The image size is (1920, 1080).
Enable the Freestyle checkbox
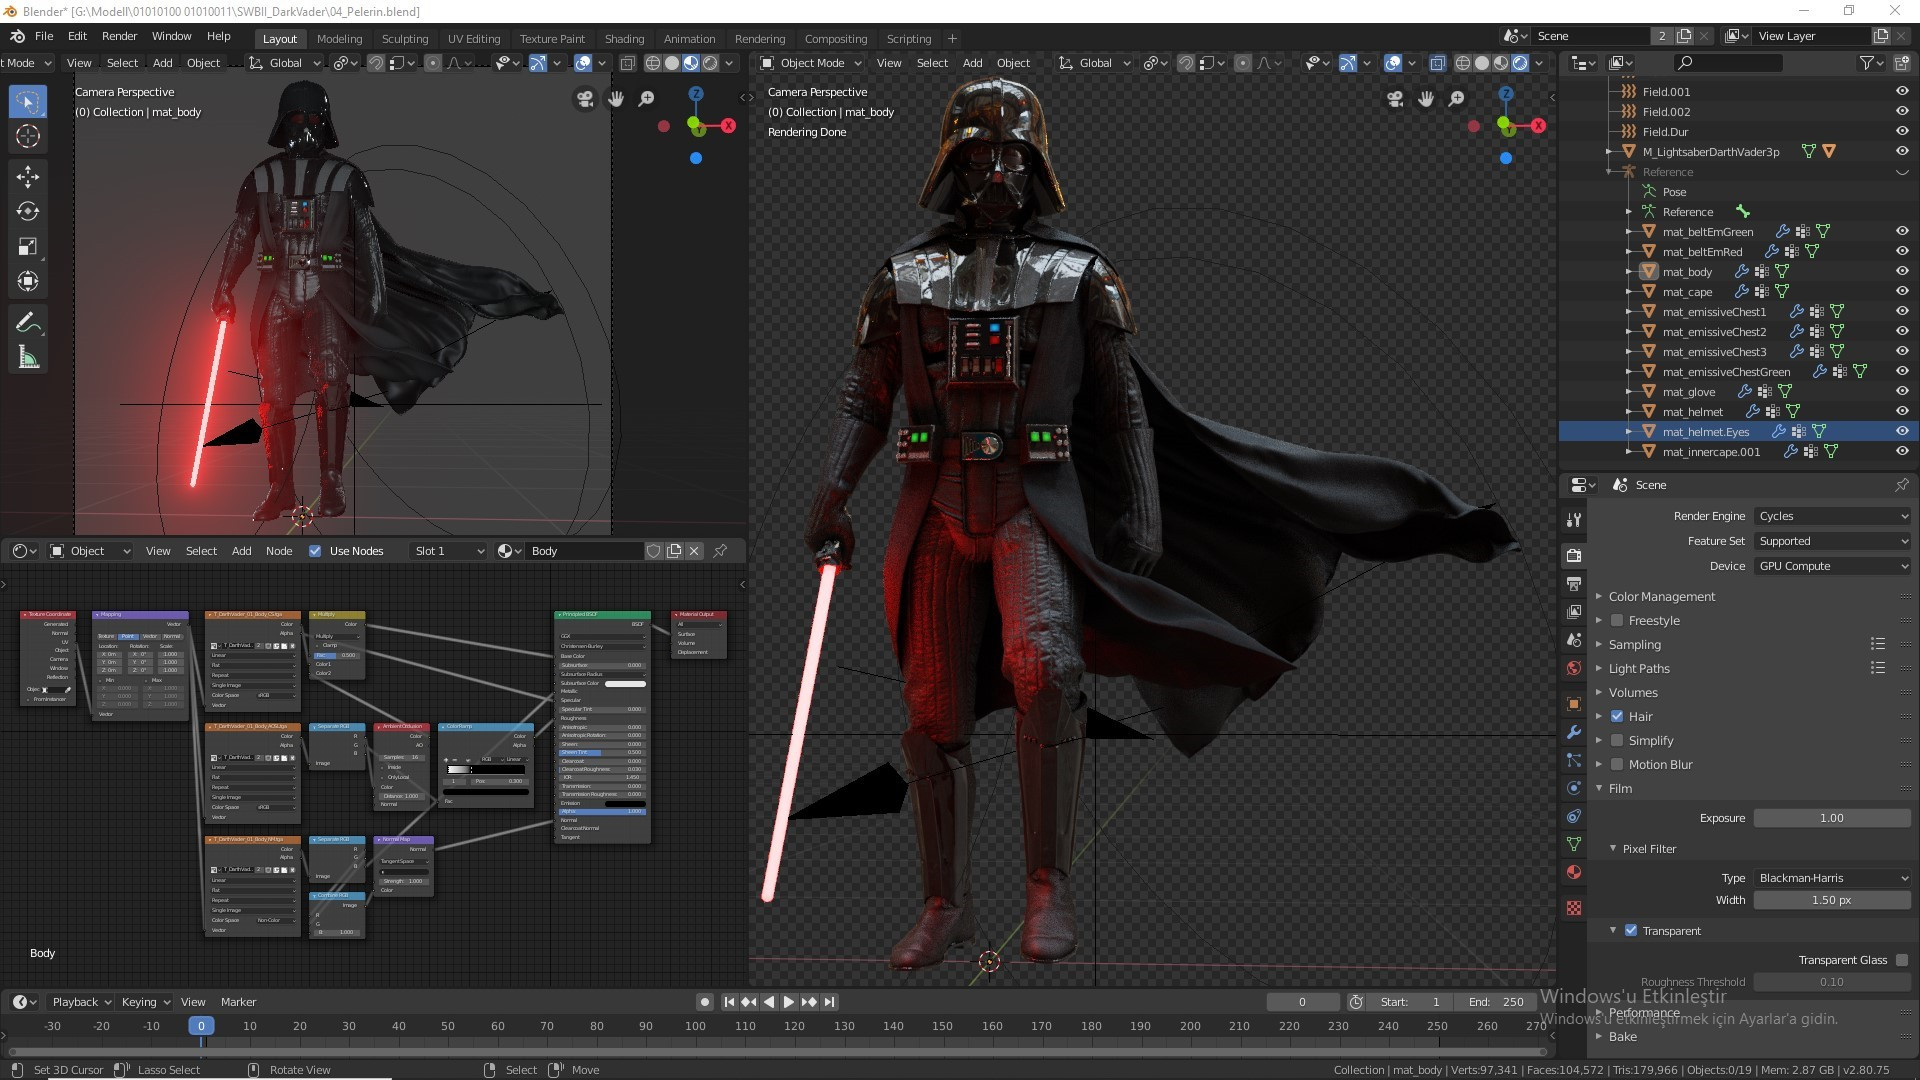(x=1617, y=621)
